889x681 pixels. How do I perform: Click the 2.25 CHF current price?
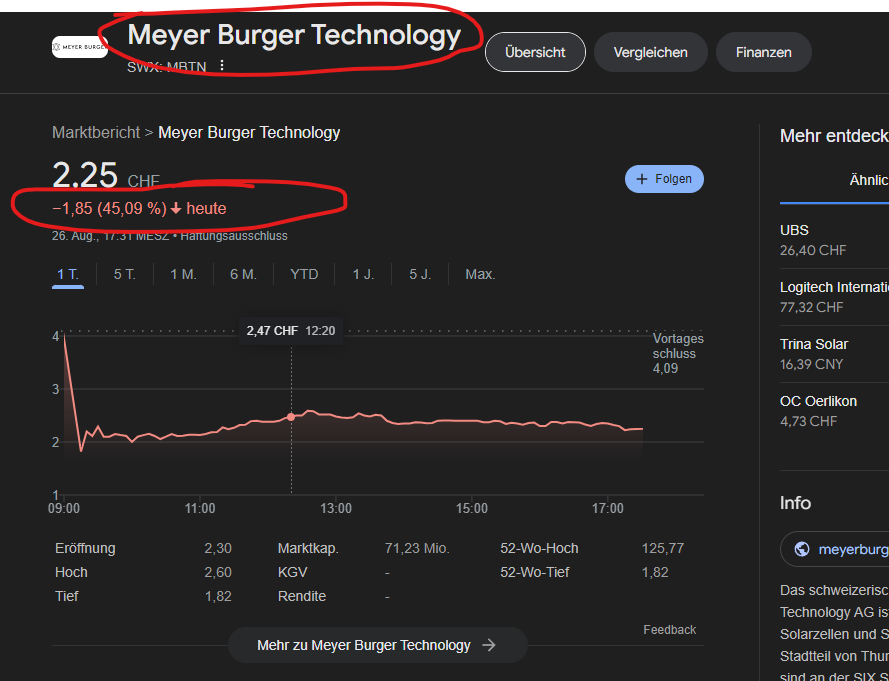[x=106, y=175]
